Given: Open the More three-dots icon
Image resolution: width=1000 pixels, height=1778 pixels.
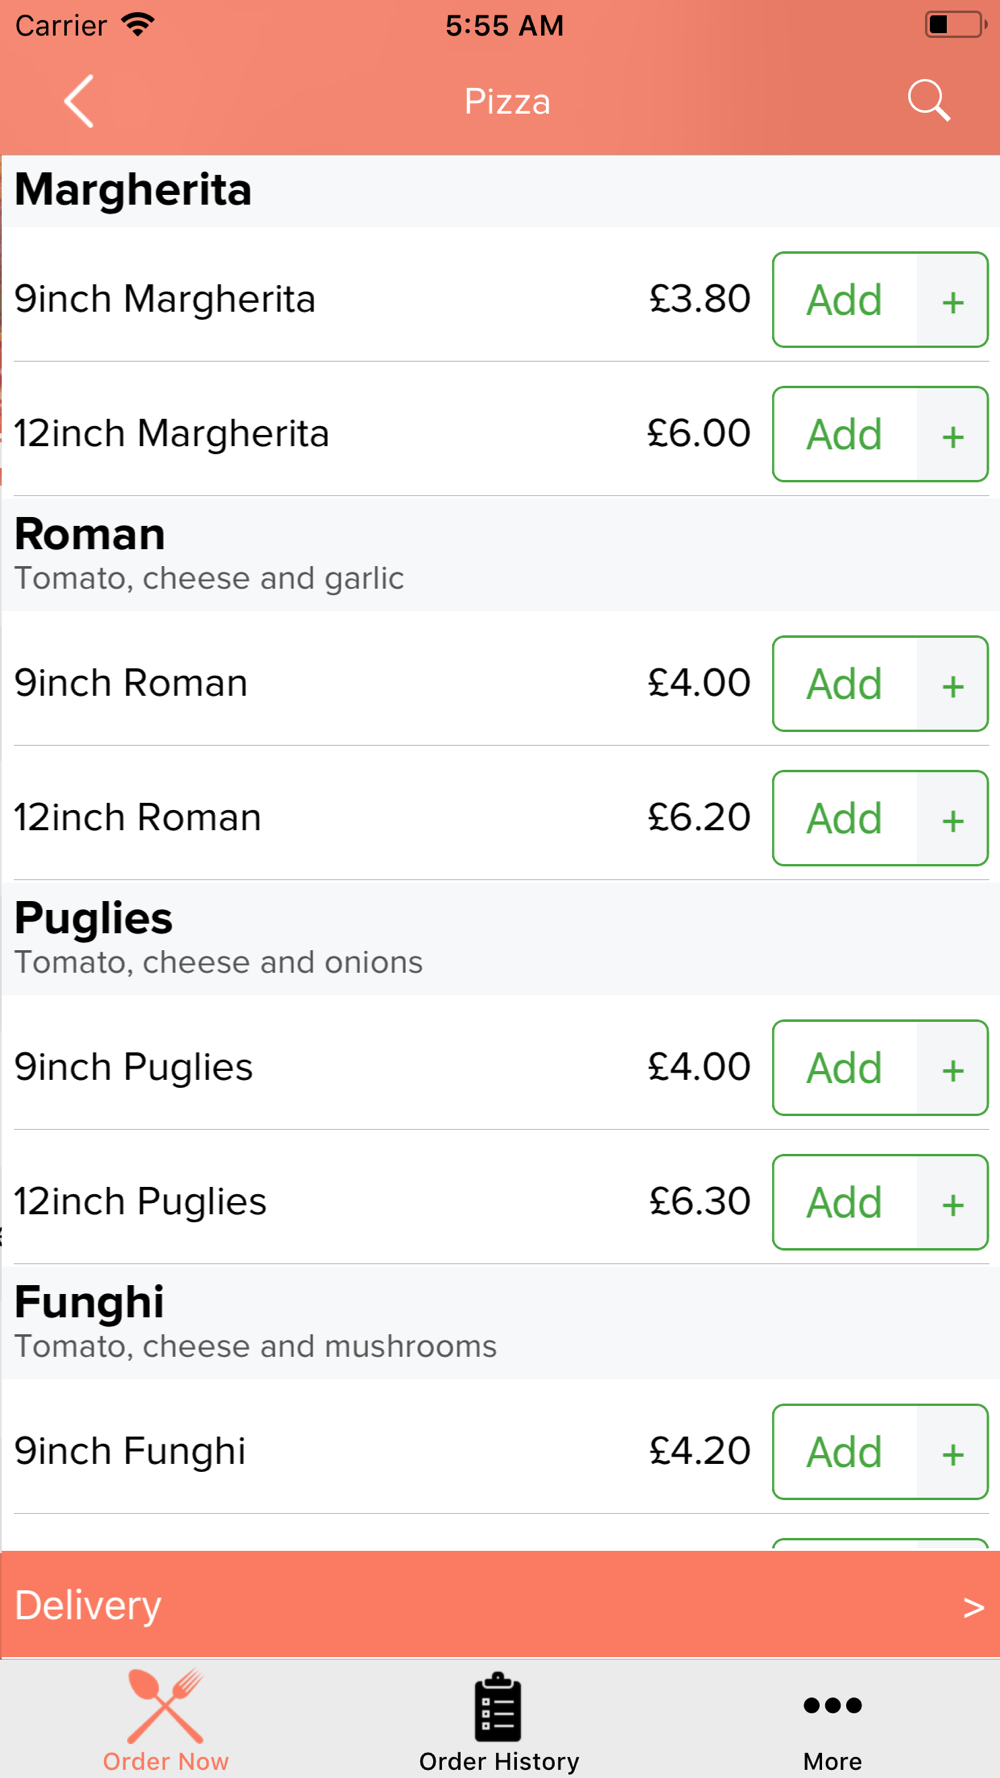Looking at the screenshot, I should pos(832,1705).
